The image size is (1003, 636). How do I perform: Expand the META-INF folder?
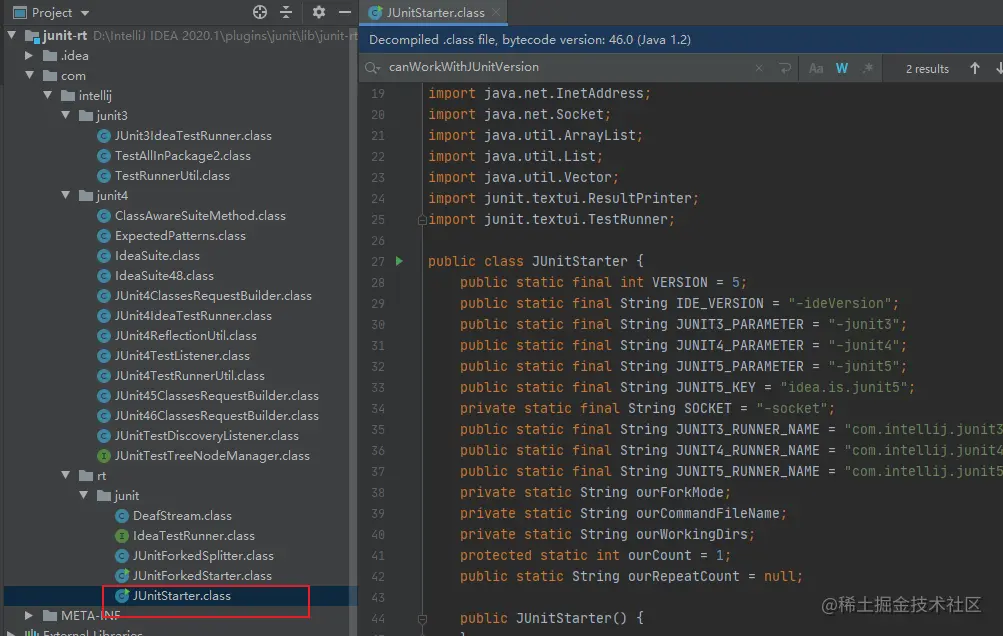click(x=29, y=615)
